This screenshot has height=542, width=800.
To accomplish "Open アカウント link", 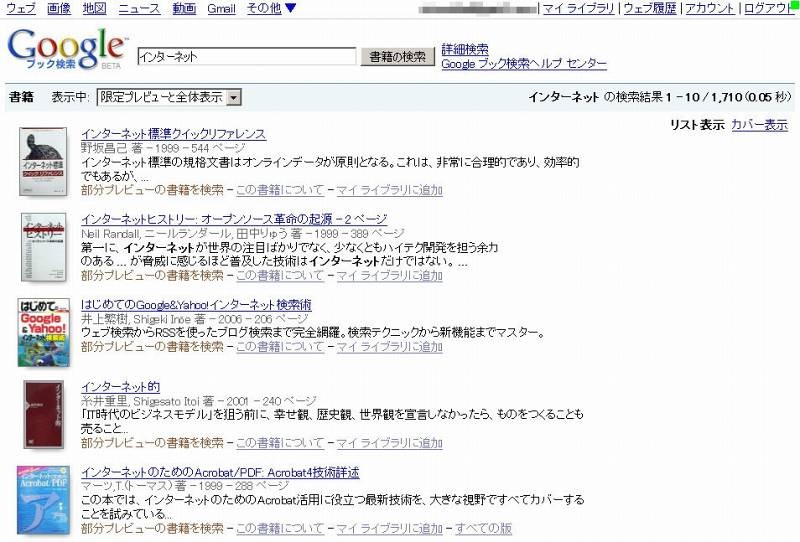I will (710, 8).
